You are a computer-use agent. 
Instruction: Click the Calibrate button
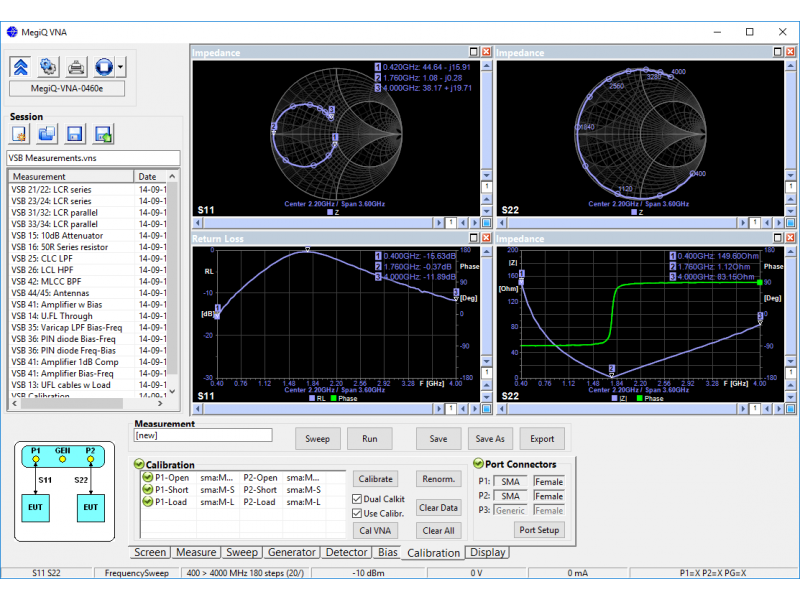coord(375,479)
